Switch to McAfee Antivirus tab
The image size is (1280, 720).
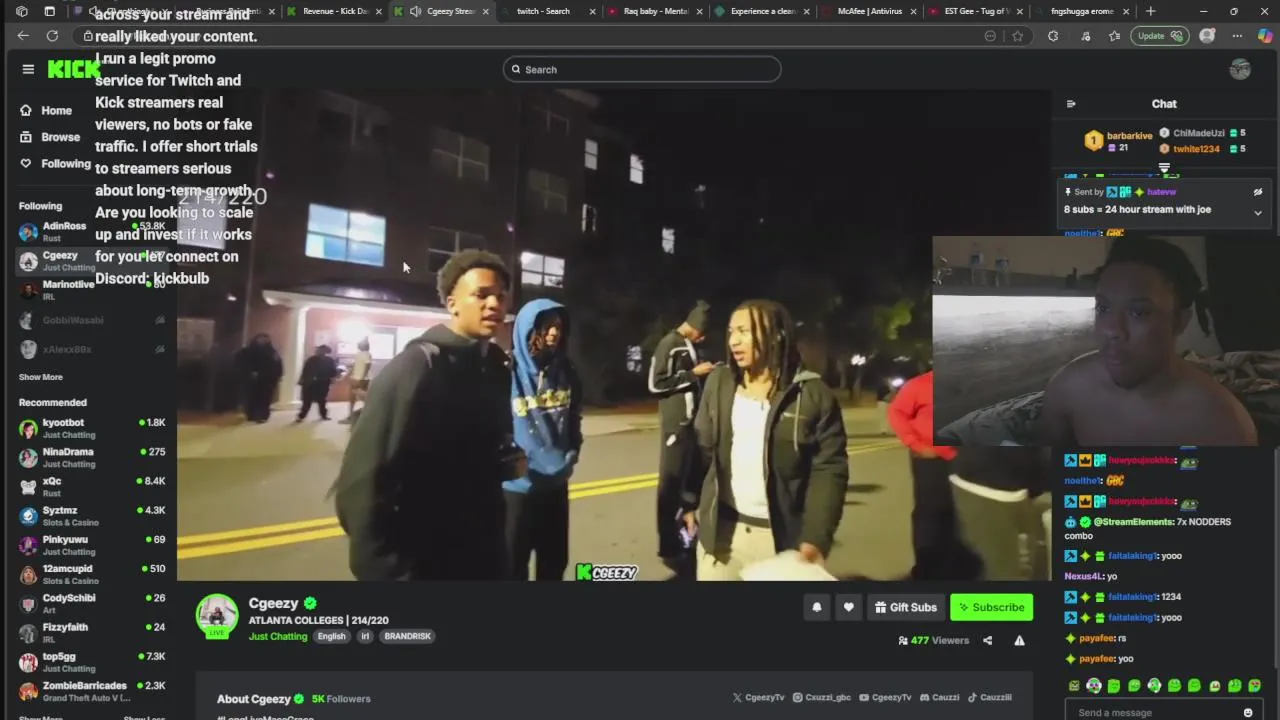tap(868, 11)
